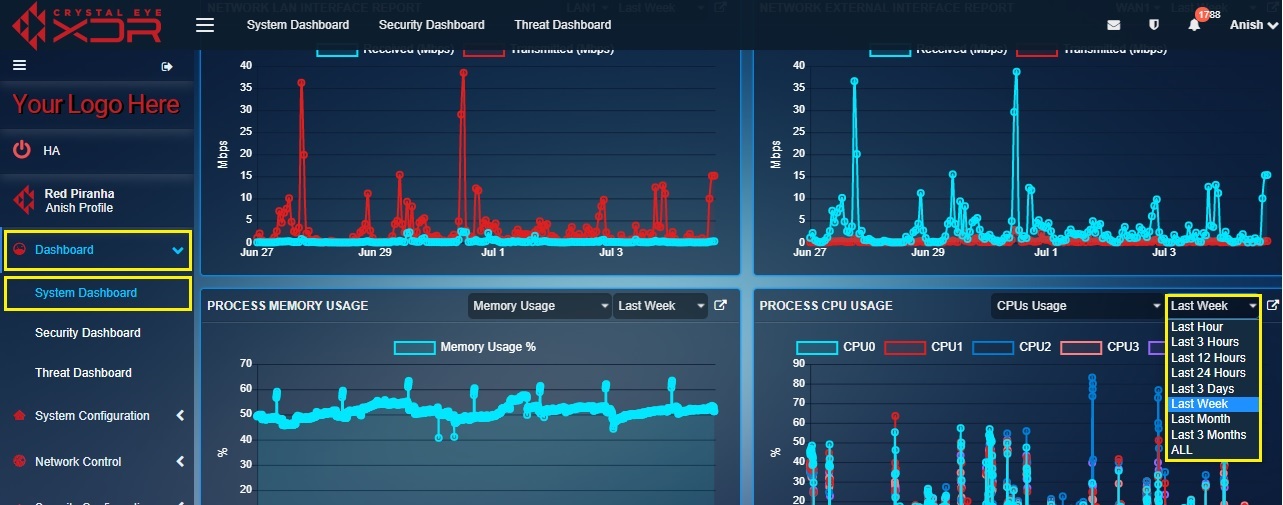
Task: Toggle CPU0 legend series
Action: [836, 347]
